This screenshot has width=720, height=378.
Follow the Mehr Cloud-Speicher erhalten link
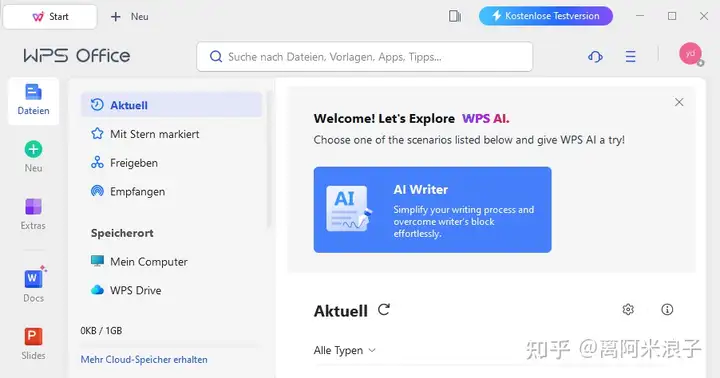tap(144, 360)
